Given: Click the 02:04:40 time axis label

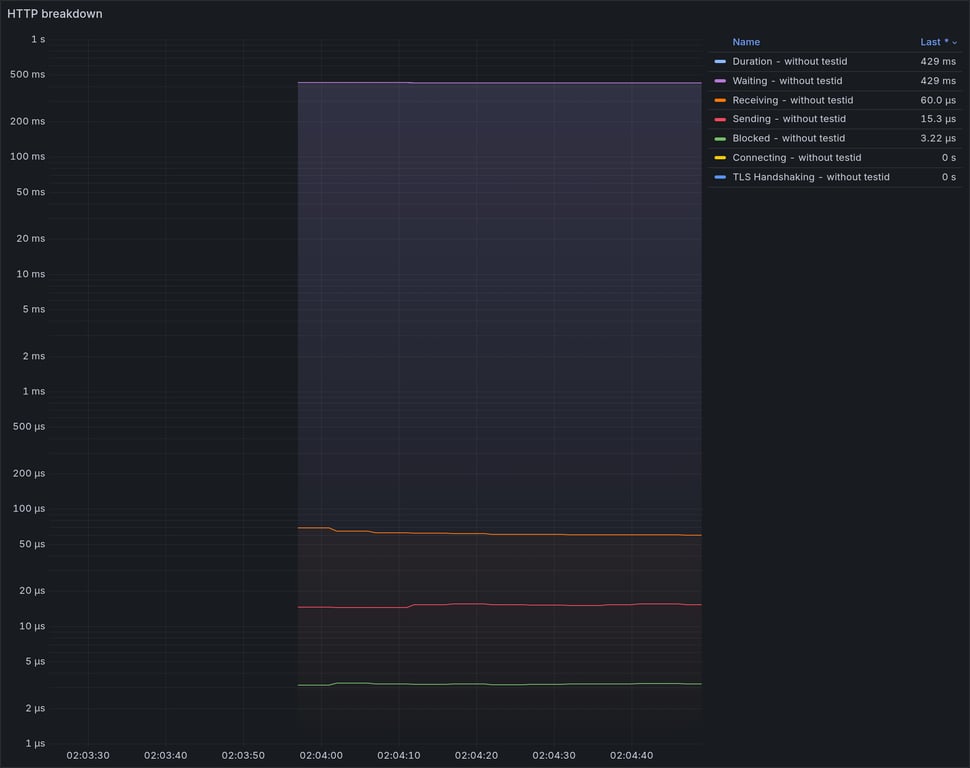Looking at the screenshot, I should point(632,755).
